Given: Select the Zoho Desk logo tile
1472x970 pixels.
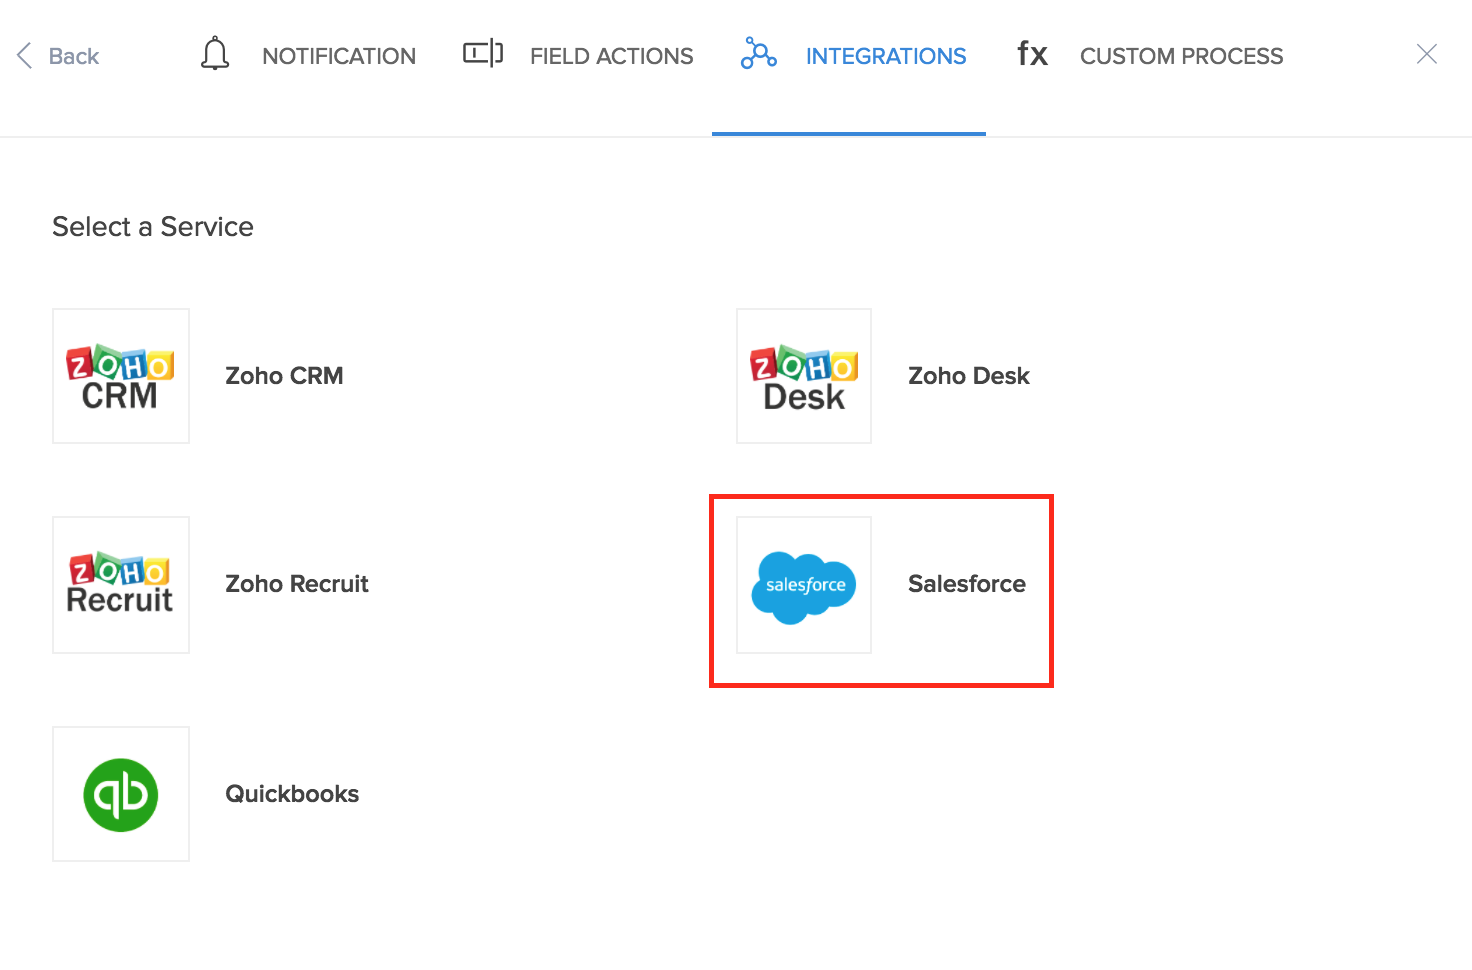Looking at the screenshot, I should [804, 376].
